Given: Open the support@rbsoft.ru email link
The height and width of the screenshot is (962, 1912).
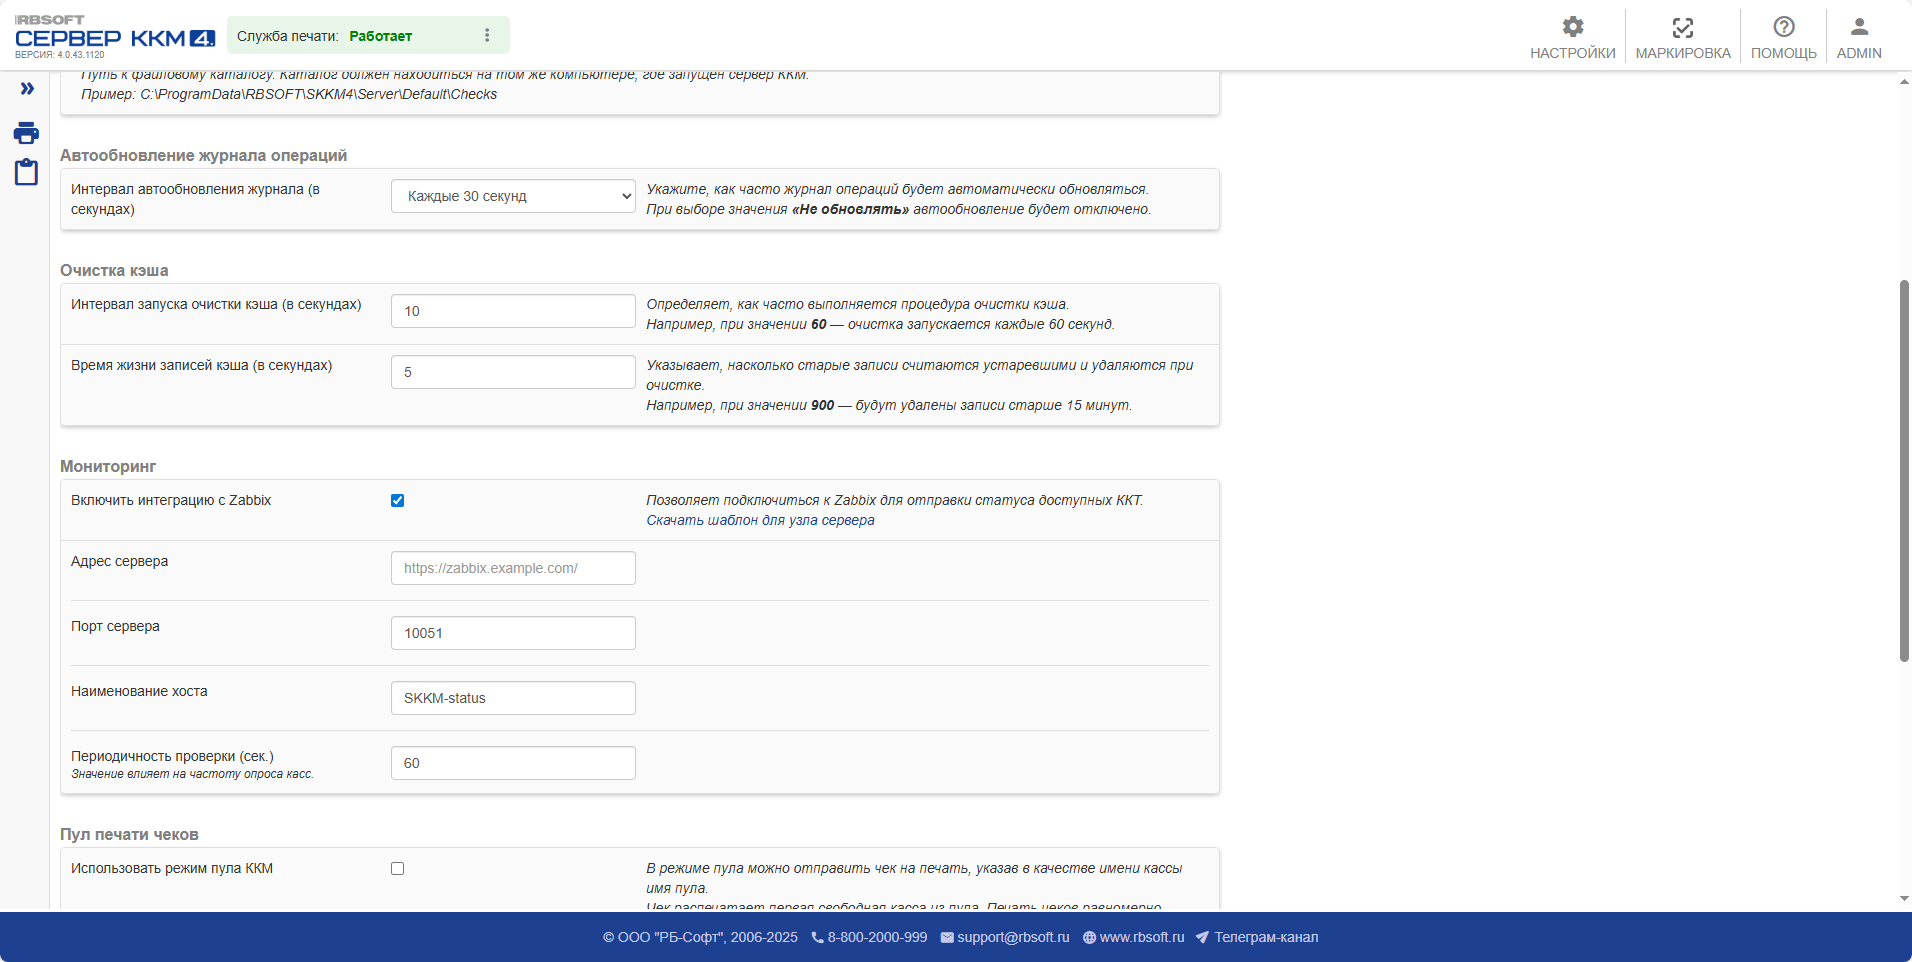Looking at the screenshot, I should coord(1012,938).
